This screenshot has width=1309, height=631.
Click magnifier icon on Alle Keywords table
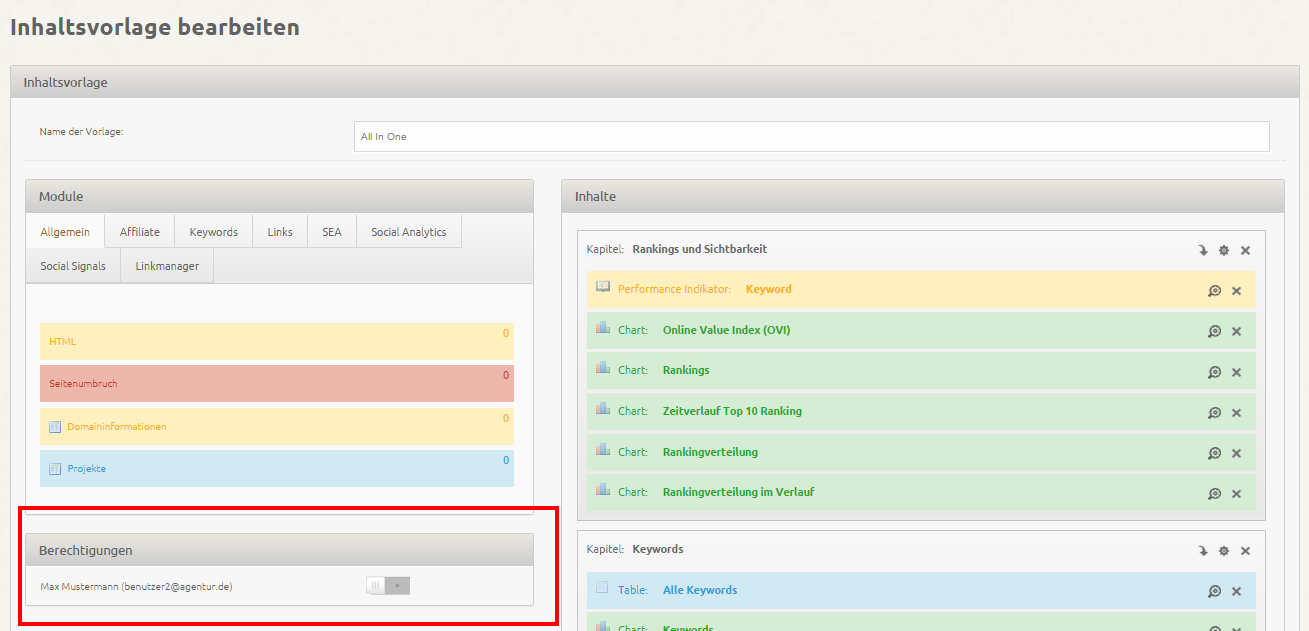1214,592
